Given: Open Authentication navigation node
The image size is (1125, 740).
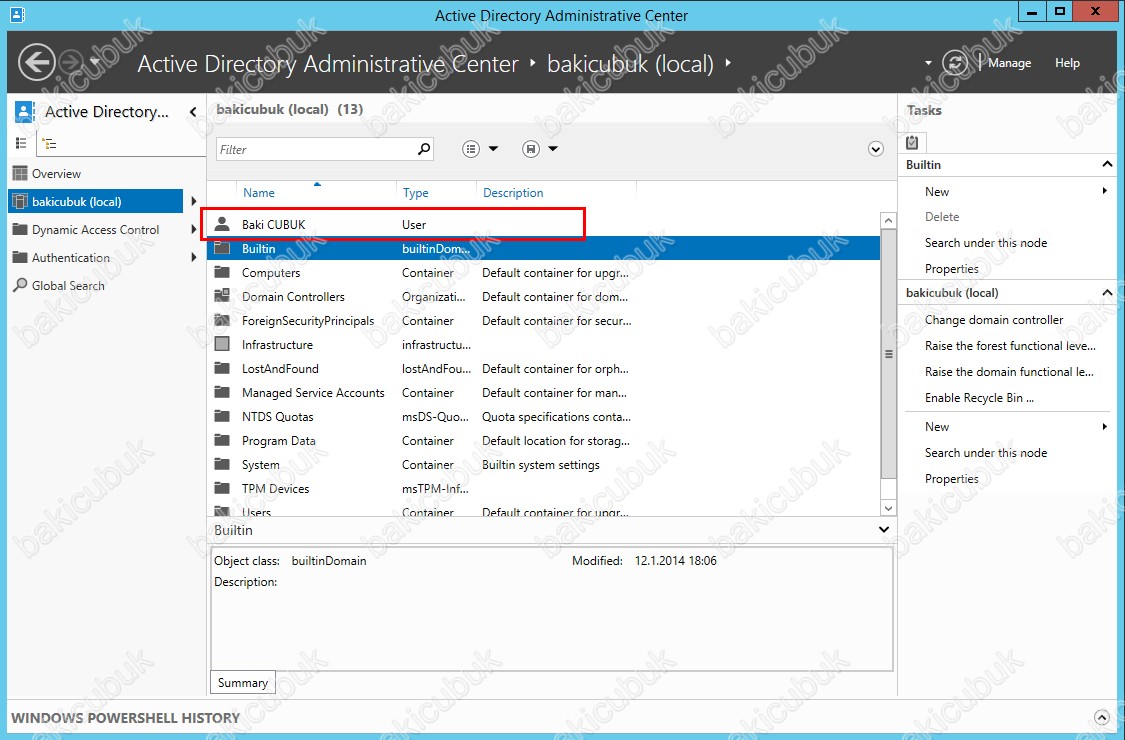Looking at the screenshot, I should (70, 258).
